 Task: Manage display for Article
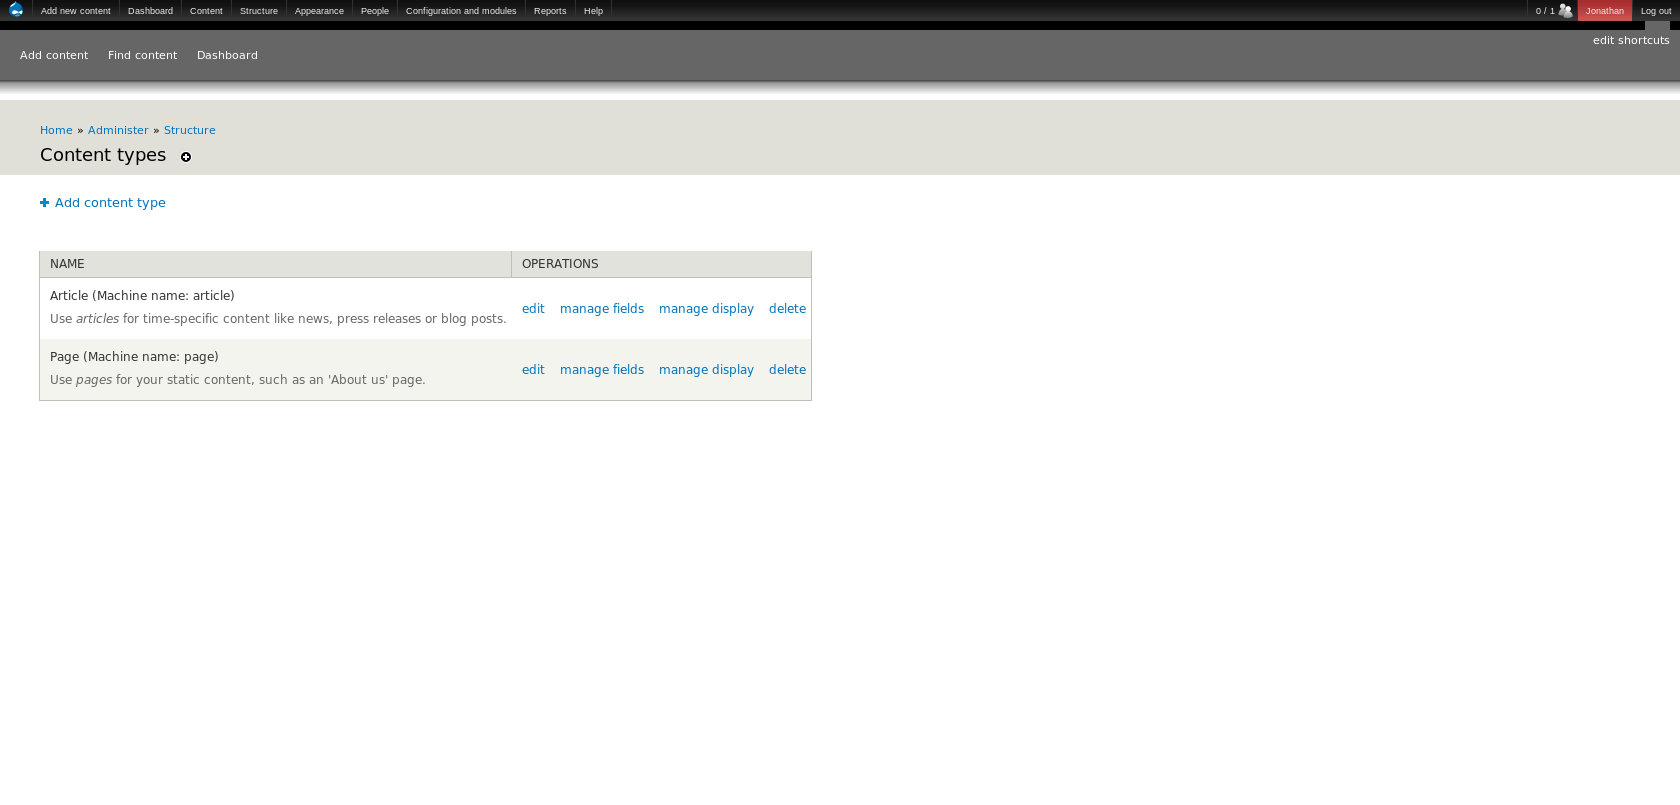point(706,309)
